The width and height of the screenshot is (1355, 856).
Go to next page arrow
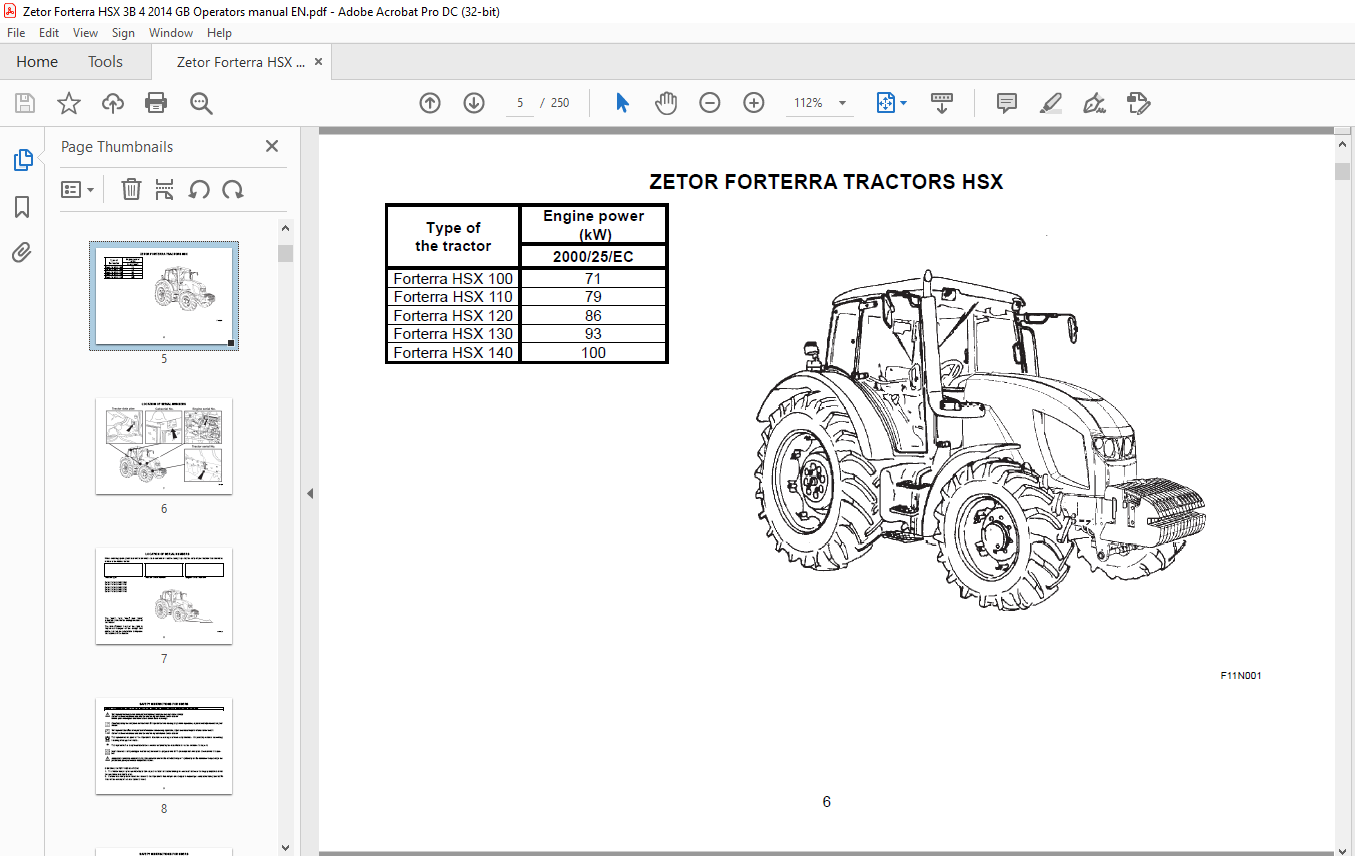point(474,103)
